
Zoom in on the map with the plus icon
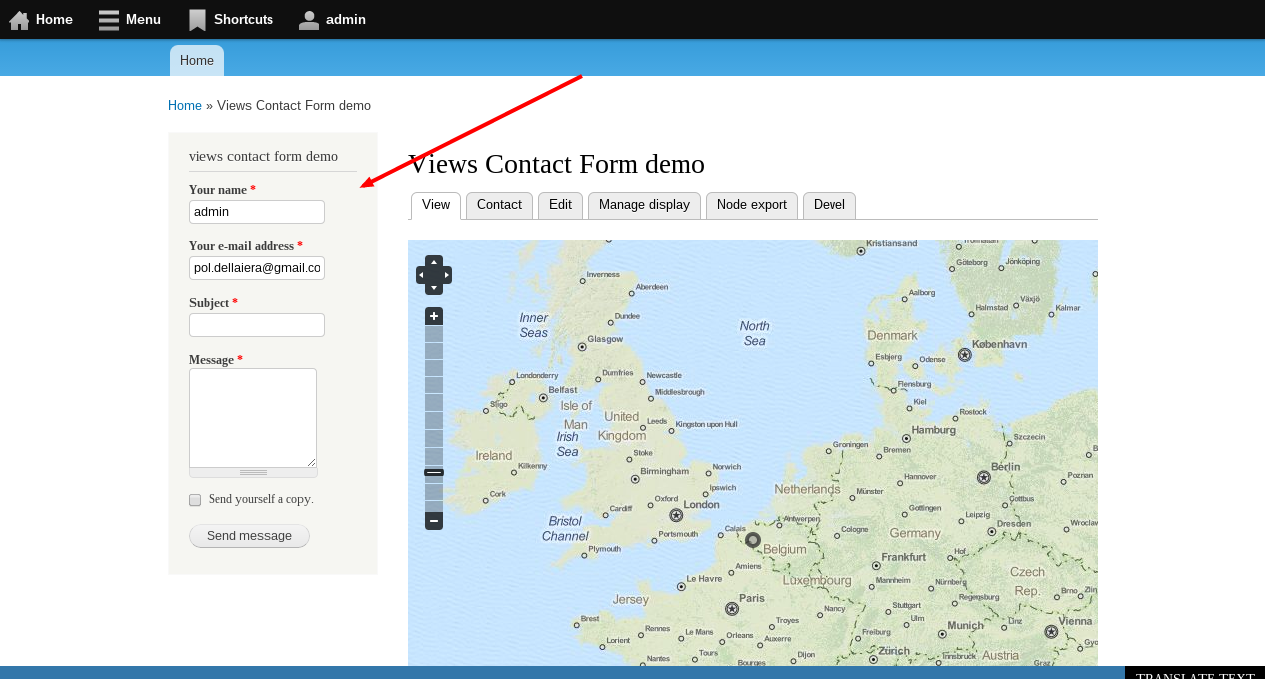point(433,315)
